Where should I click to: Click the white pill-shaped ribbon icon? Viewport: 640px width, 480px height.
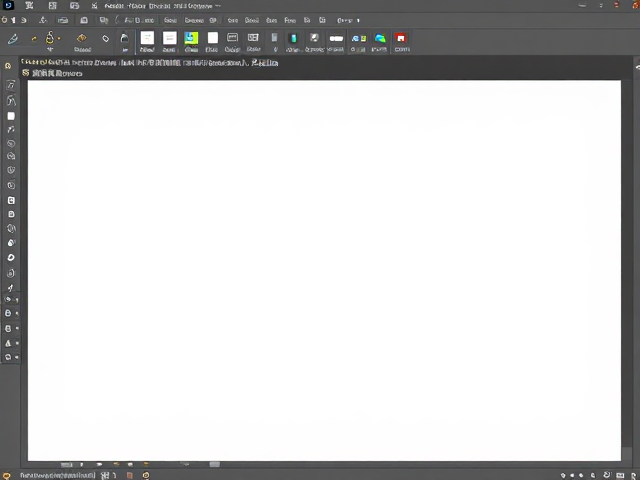336,38
